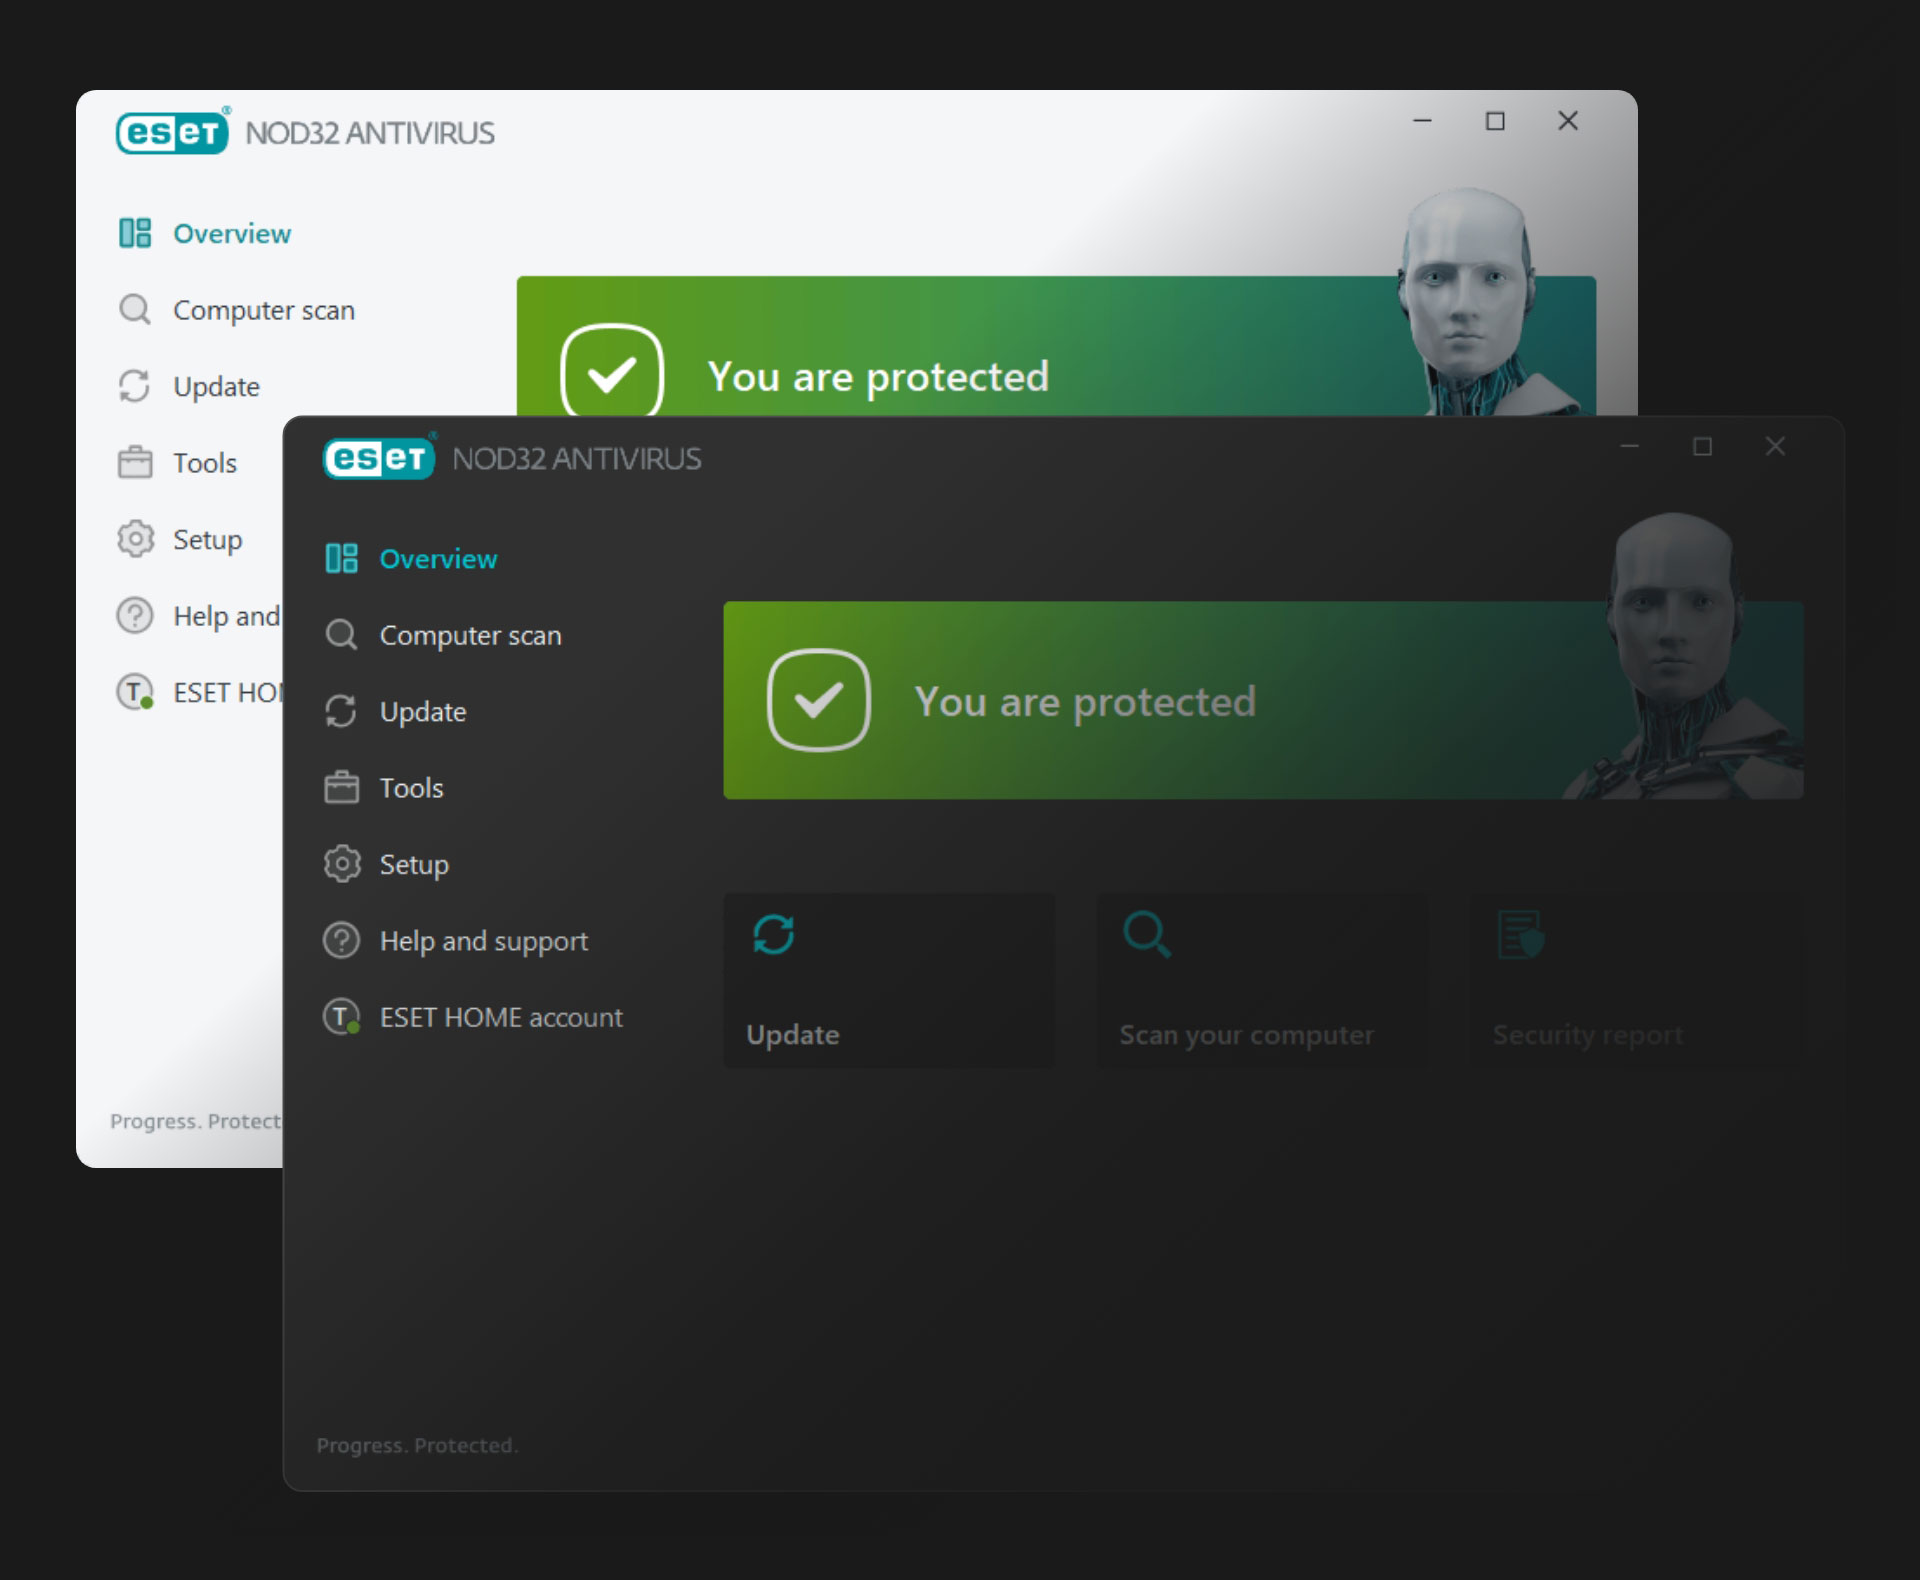The image size is (1920, 1580).
Task: Click the ESET logo in dark window
Action: (379, 458)
